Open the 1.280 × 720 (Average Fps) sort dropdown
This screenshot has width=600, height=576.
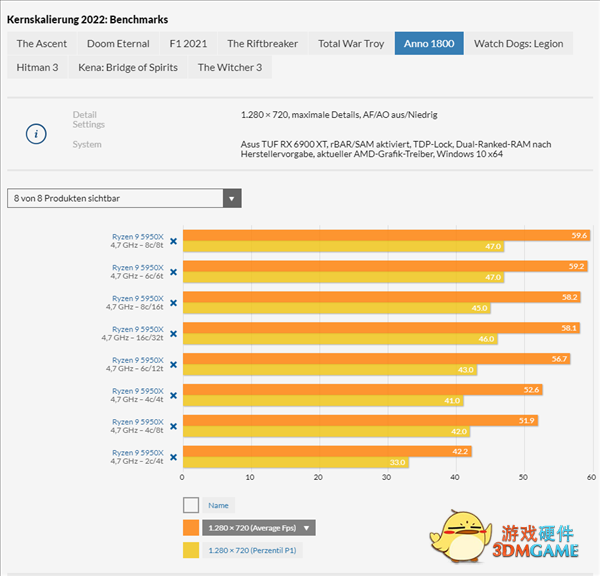point(259,528)
